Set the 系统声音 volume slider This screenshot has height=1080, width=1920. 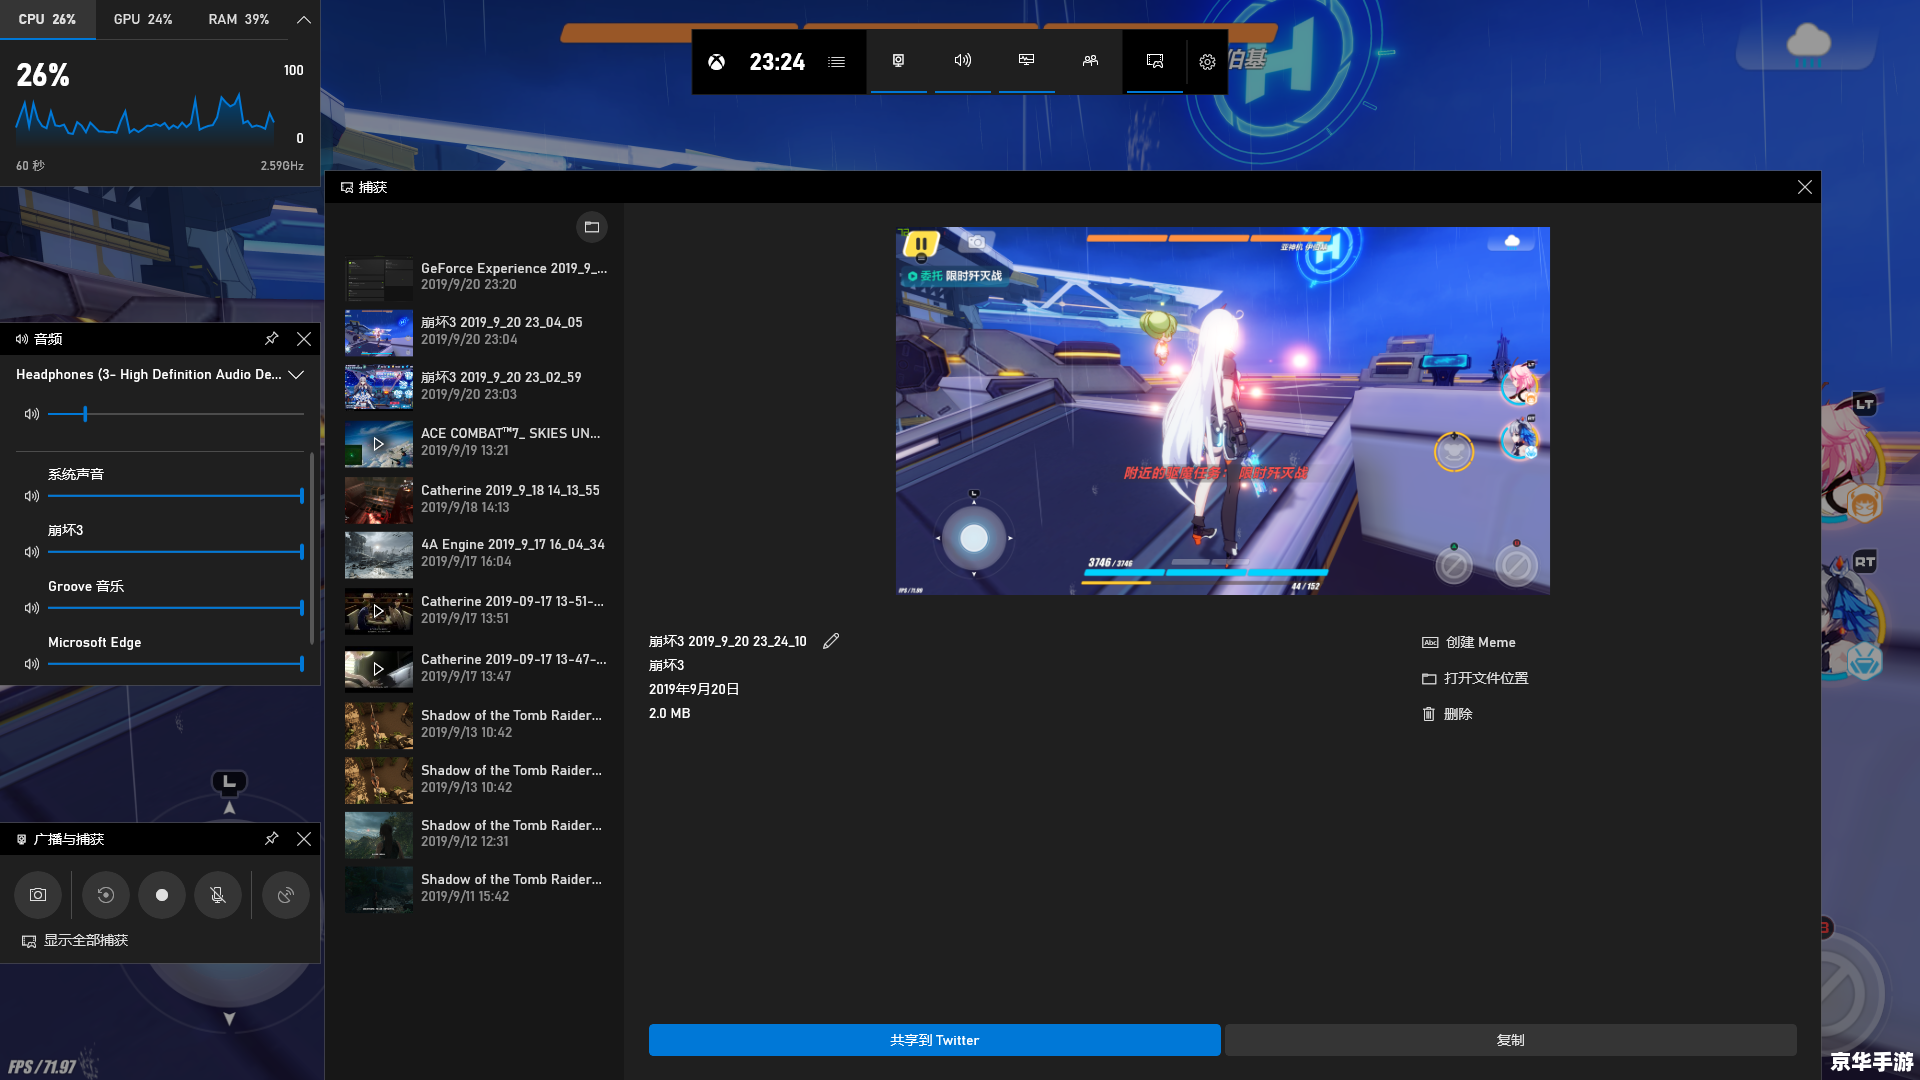[176, 496]
